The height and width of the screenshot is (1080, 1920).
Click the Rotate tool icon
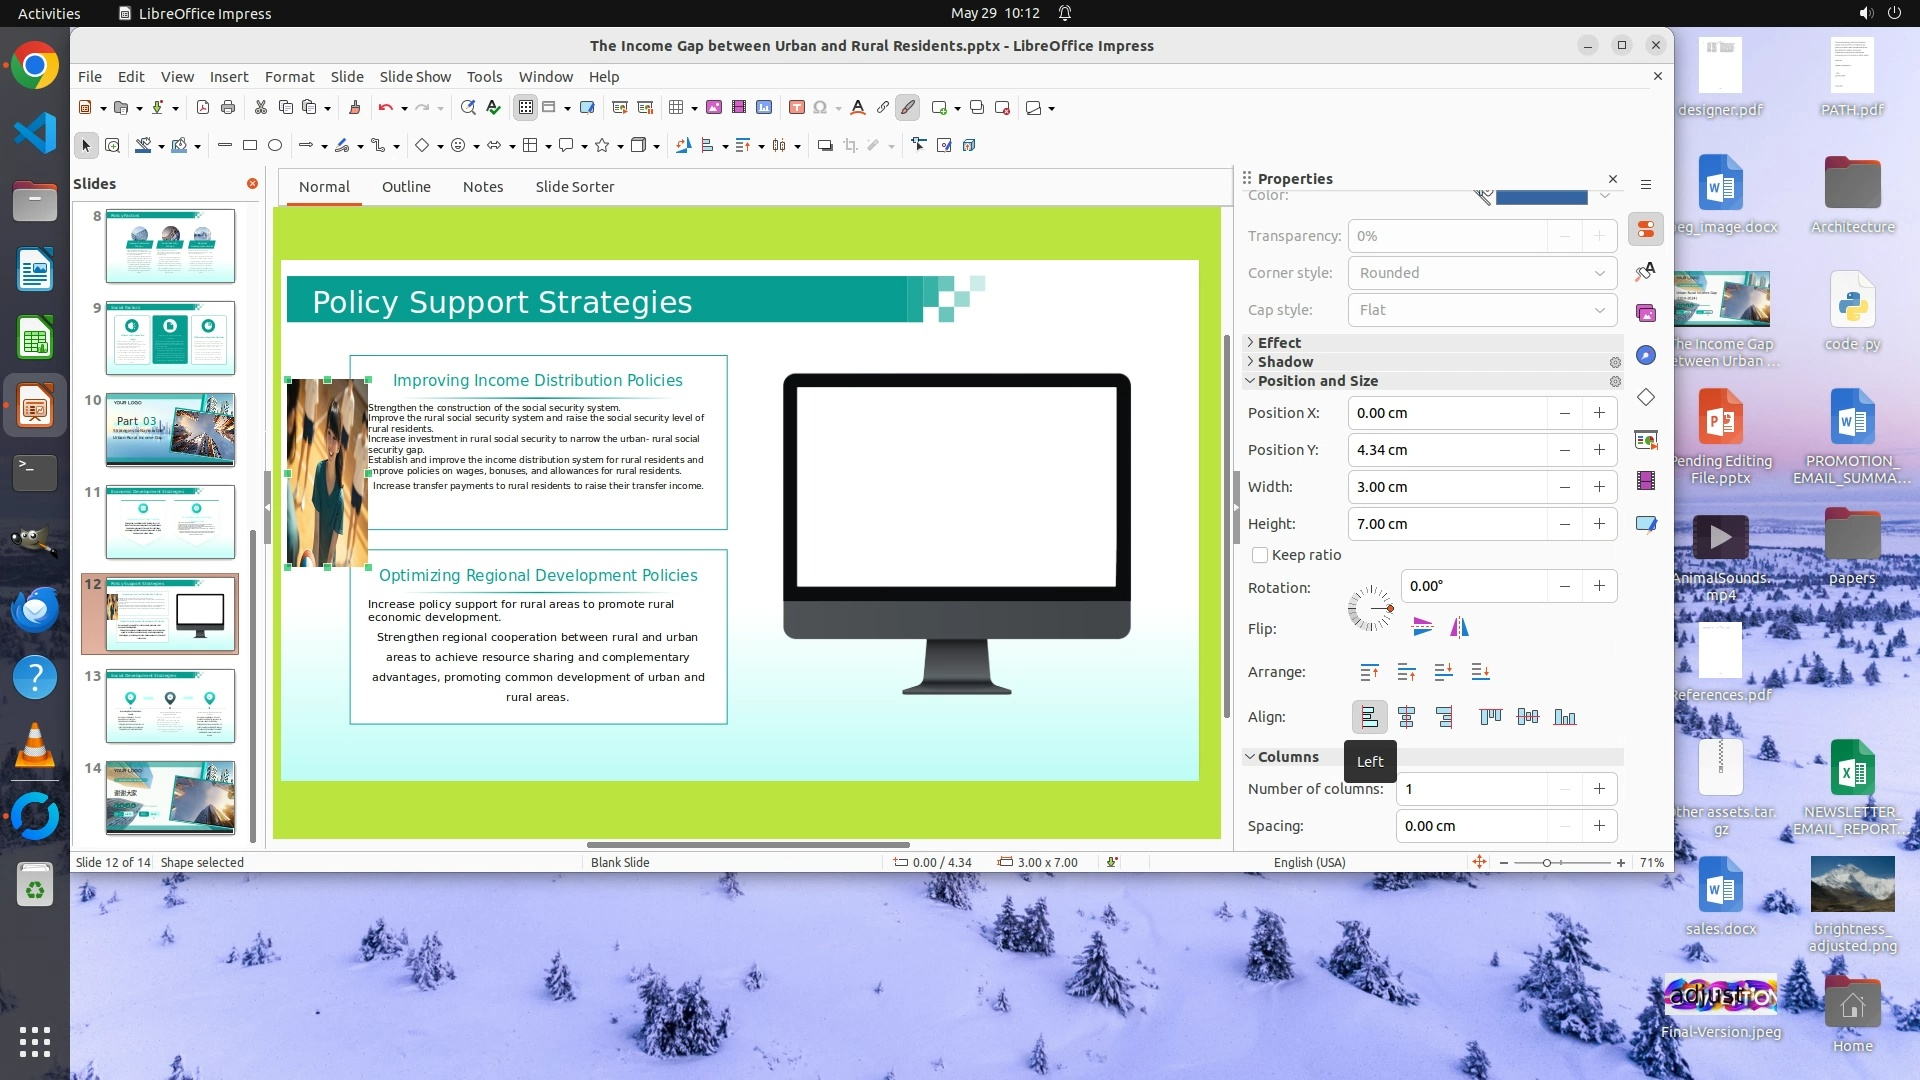pos(683,146)
